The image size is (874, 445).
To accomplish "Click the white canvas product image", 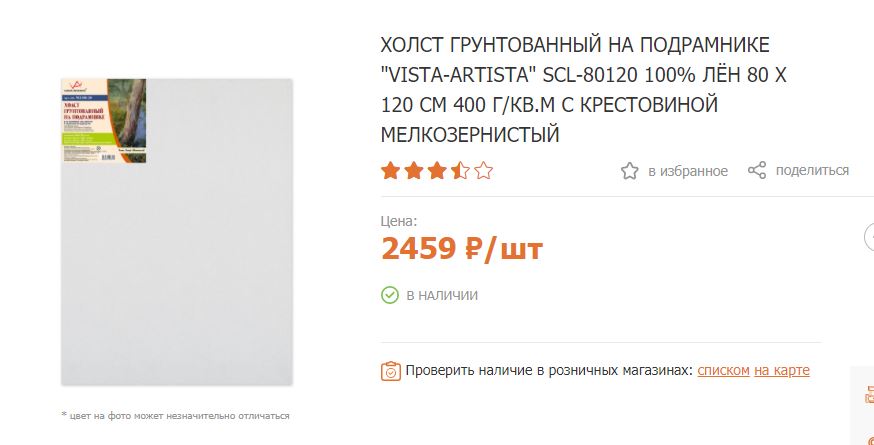I will [177, 231].
